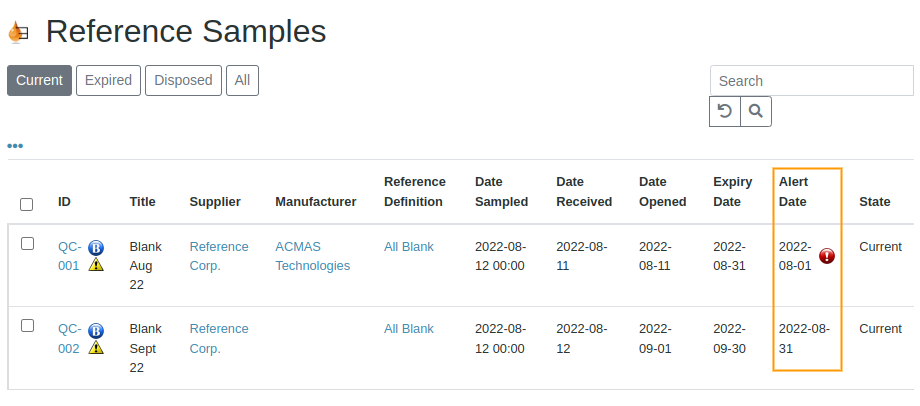Show All reference samples tab
The image size is (920, 406).
tap(242, 80)
